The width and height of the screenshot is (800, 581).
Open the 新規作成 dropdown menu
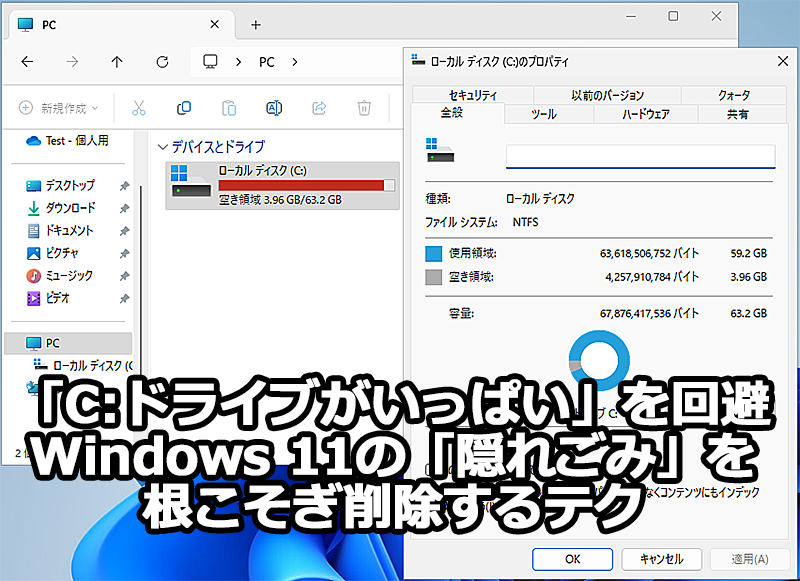(59, 108)
